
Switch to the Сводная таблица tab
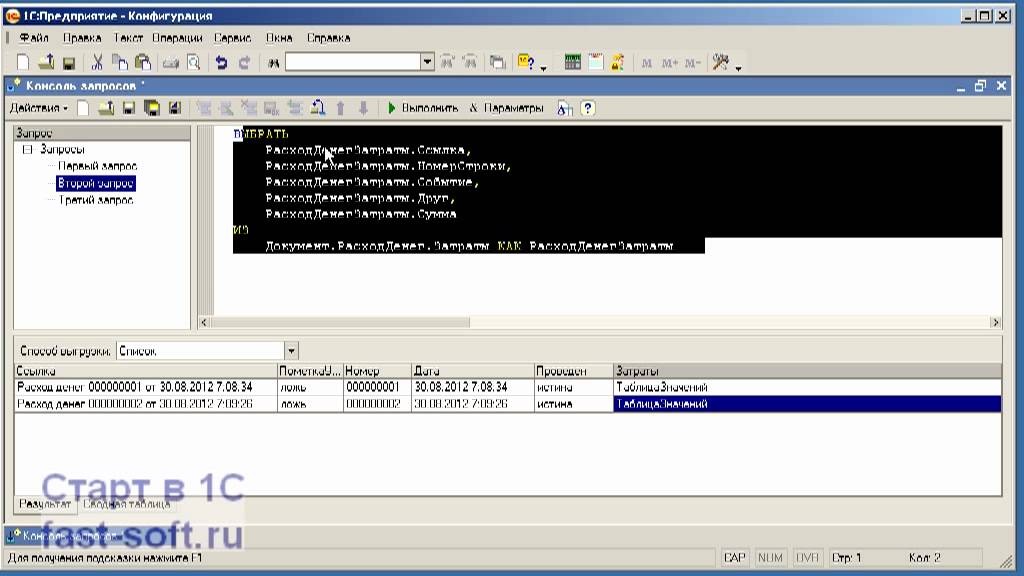126,504
